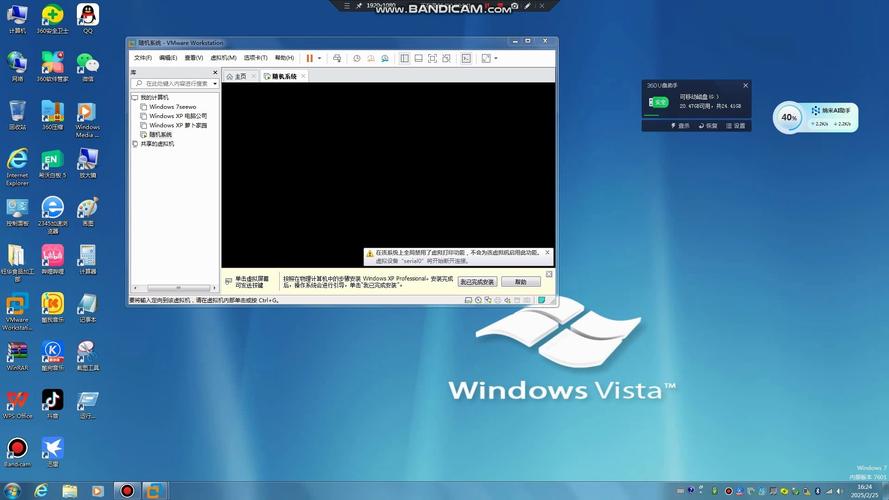Click the VMware Workstation taskbar button

(x=154, y=490)
